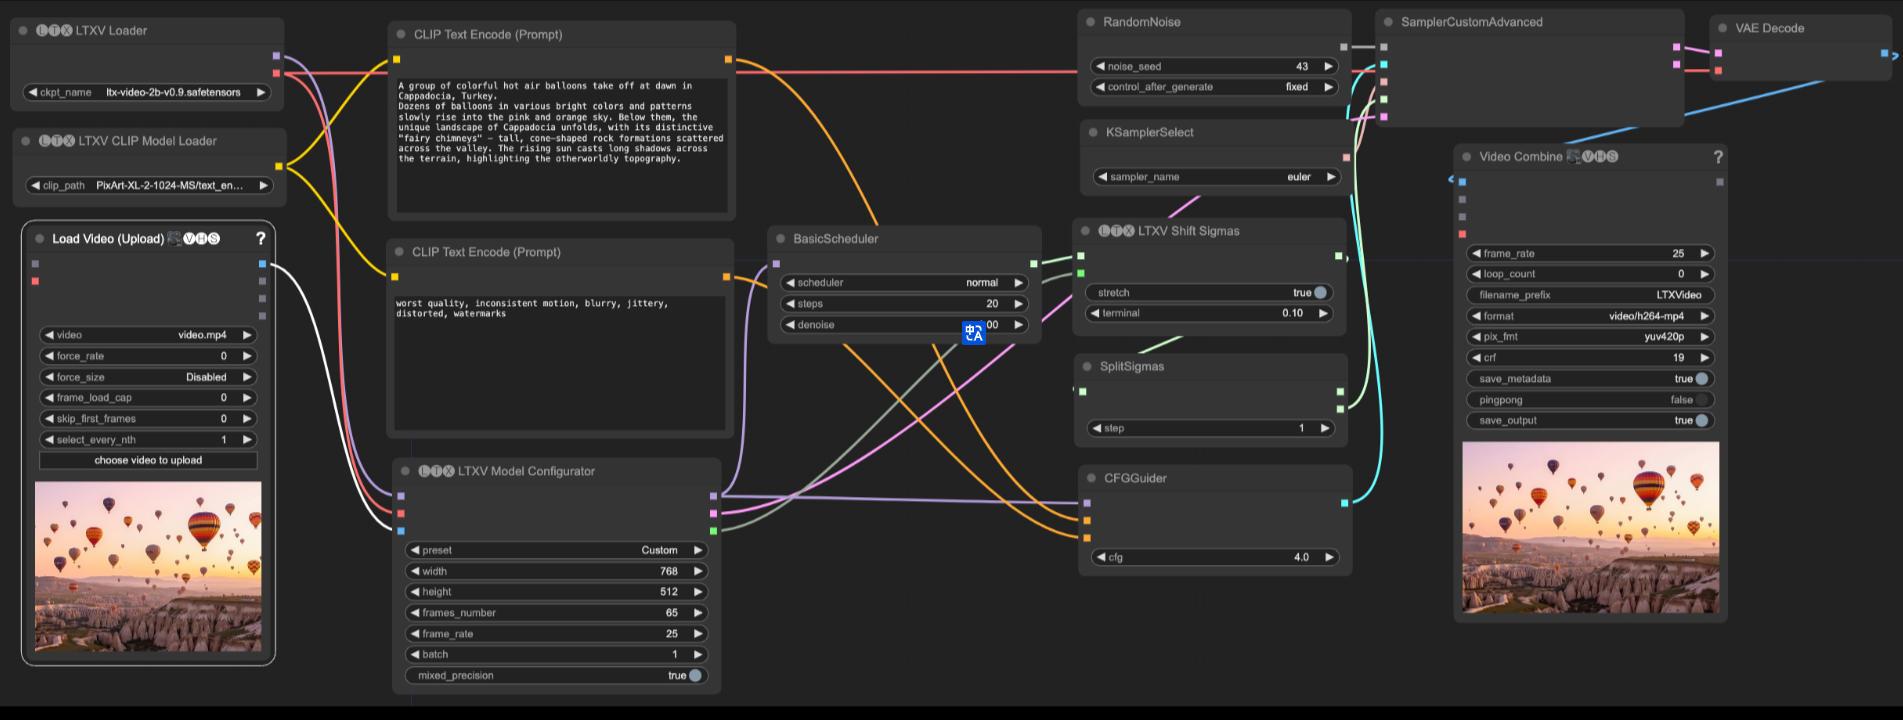Collapse the VAE Decode node with its title dot

pyautogui.click(x=1721, y=29)
